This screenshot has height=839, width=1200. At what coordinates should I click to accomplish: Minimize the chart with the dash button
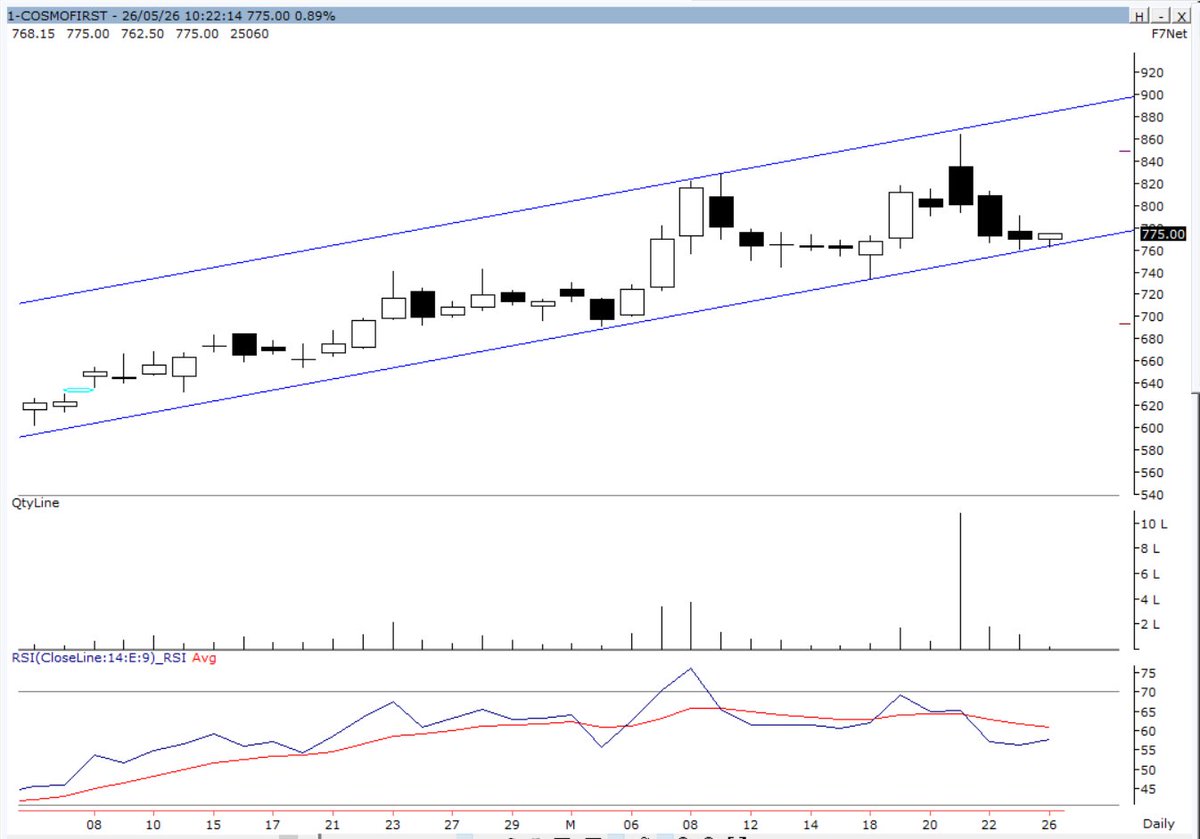(1161, 17)
